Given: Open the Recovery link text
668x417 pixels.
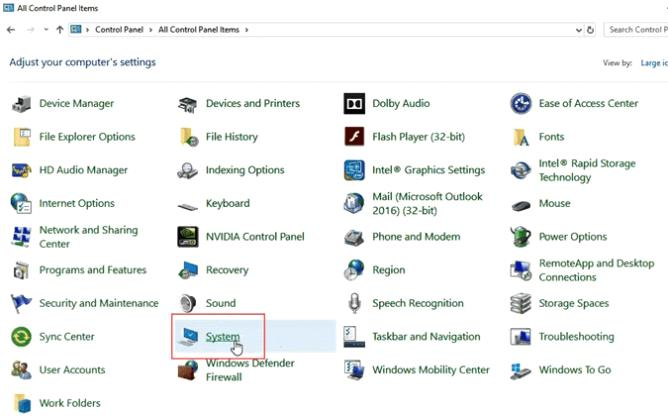Looking at the screenshot, I should (x=227, y=270).
